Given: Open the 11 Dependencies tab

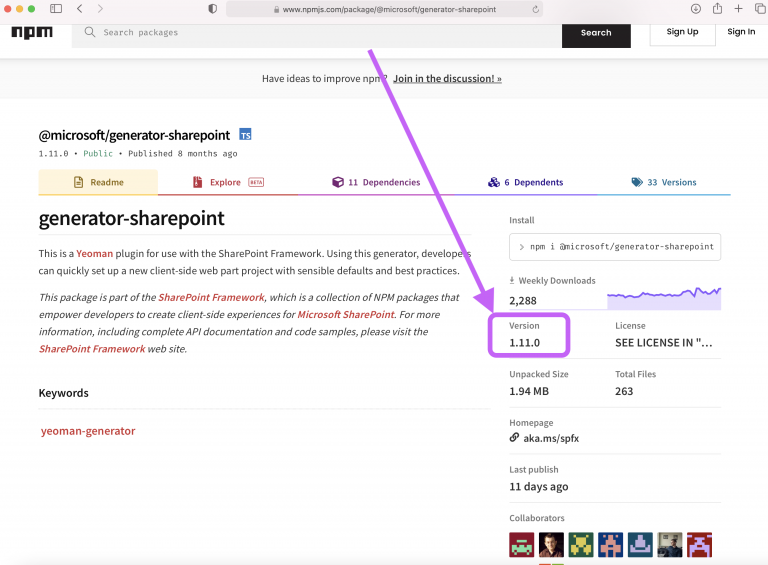Looking at the screenshot, I should click(x=376, y=182).
